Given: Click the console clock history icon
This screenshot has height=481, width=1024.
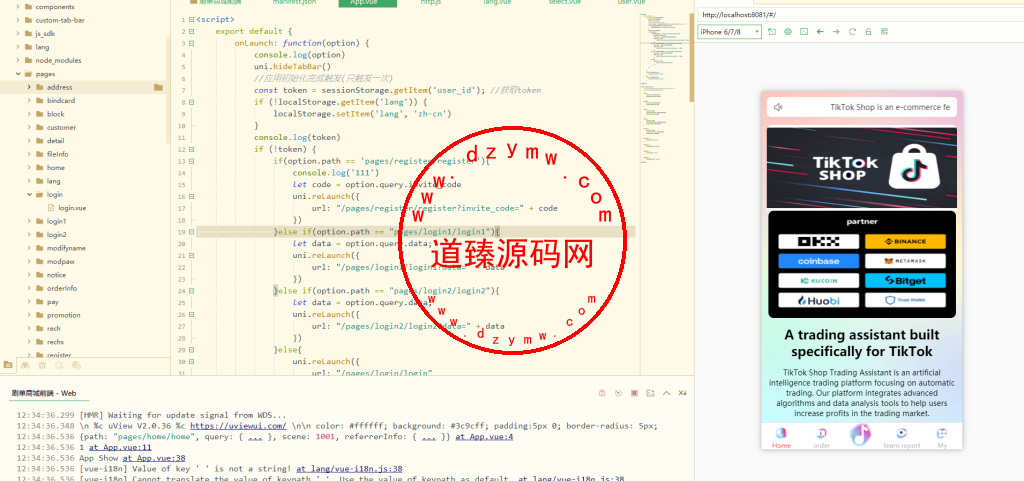Looking at the screenshot, I should pyautogui.click(x=618, y=393).
